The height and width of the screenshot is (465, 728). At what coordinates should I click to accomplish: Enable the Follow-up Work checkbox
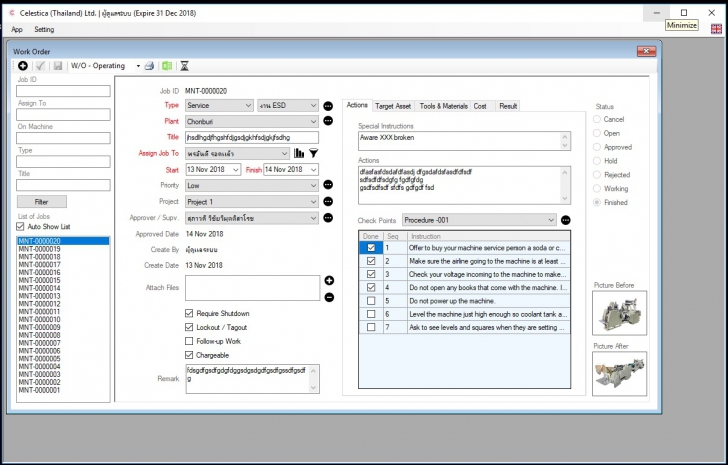click(x=190, y=341)
